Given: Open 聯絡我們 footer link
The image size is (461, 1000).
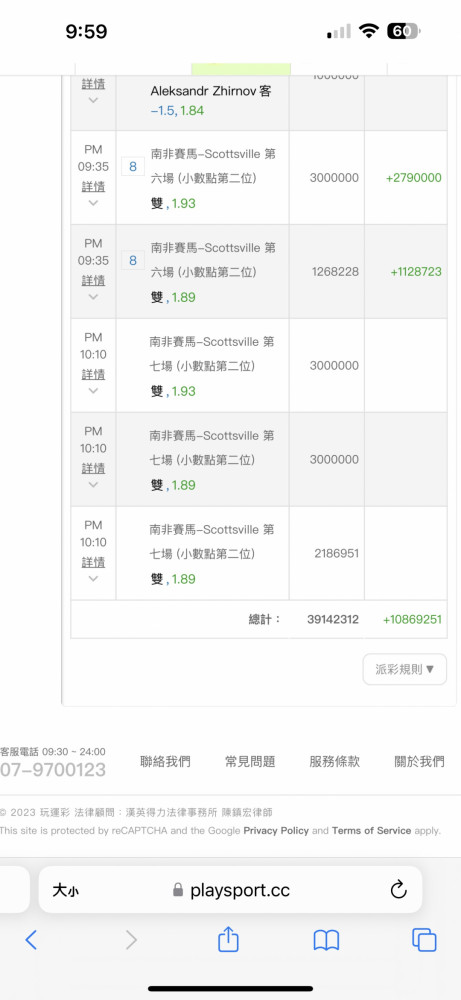Looking at the screenshot, I should [165, 761].
